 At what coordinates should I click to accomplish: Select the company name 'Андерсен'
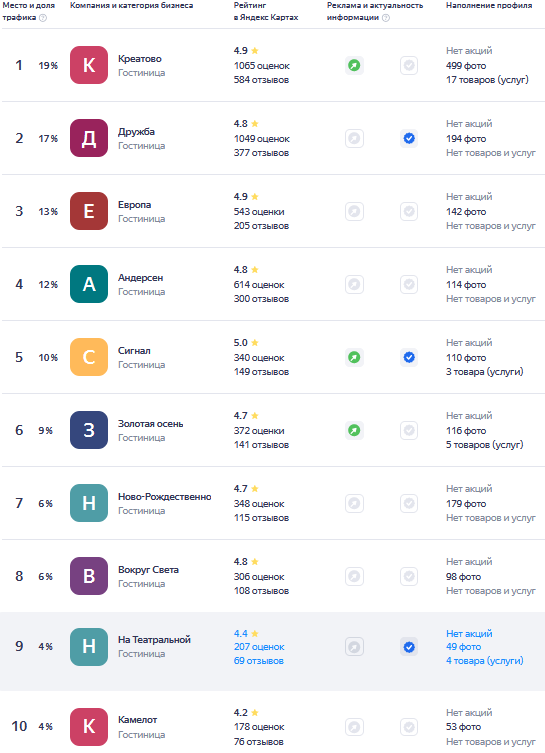click(141, 278)
